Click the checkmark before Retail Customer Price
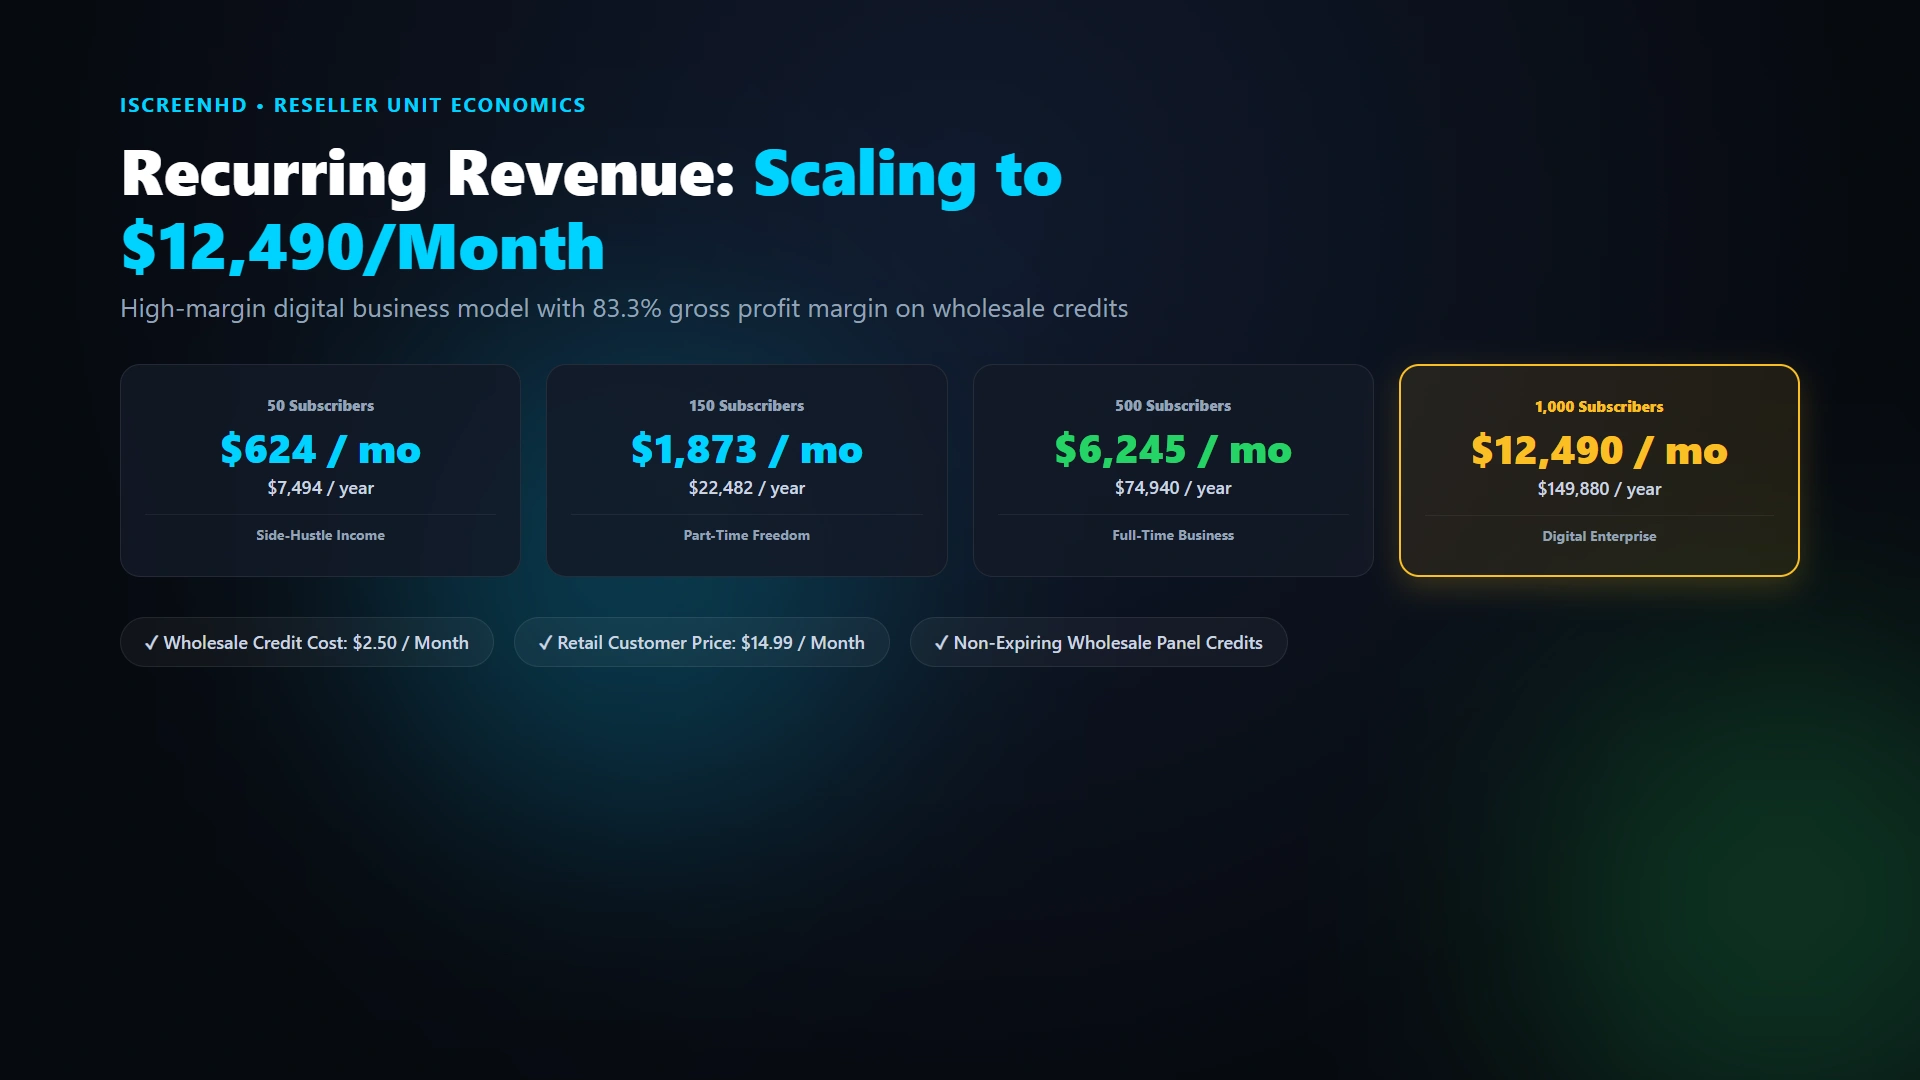Viewport: 1920px width, 1080px height. point(545,643)
